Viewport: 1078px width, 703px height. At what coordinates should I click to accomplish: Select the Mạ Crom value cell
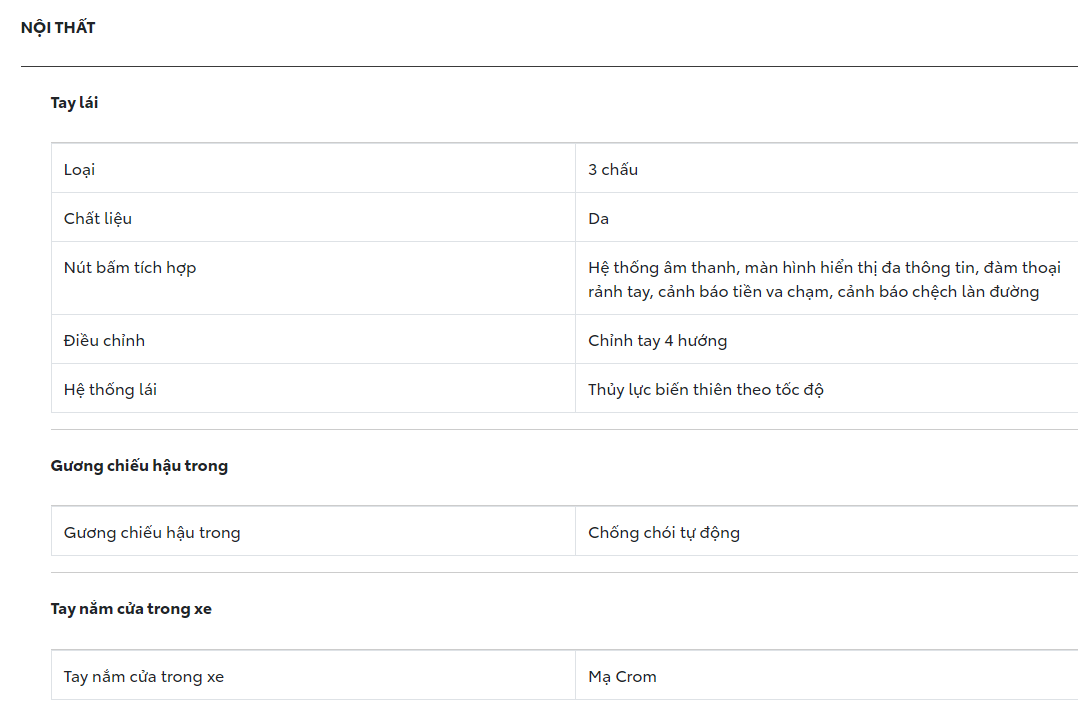point(622,677)
